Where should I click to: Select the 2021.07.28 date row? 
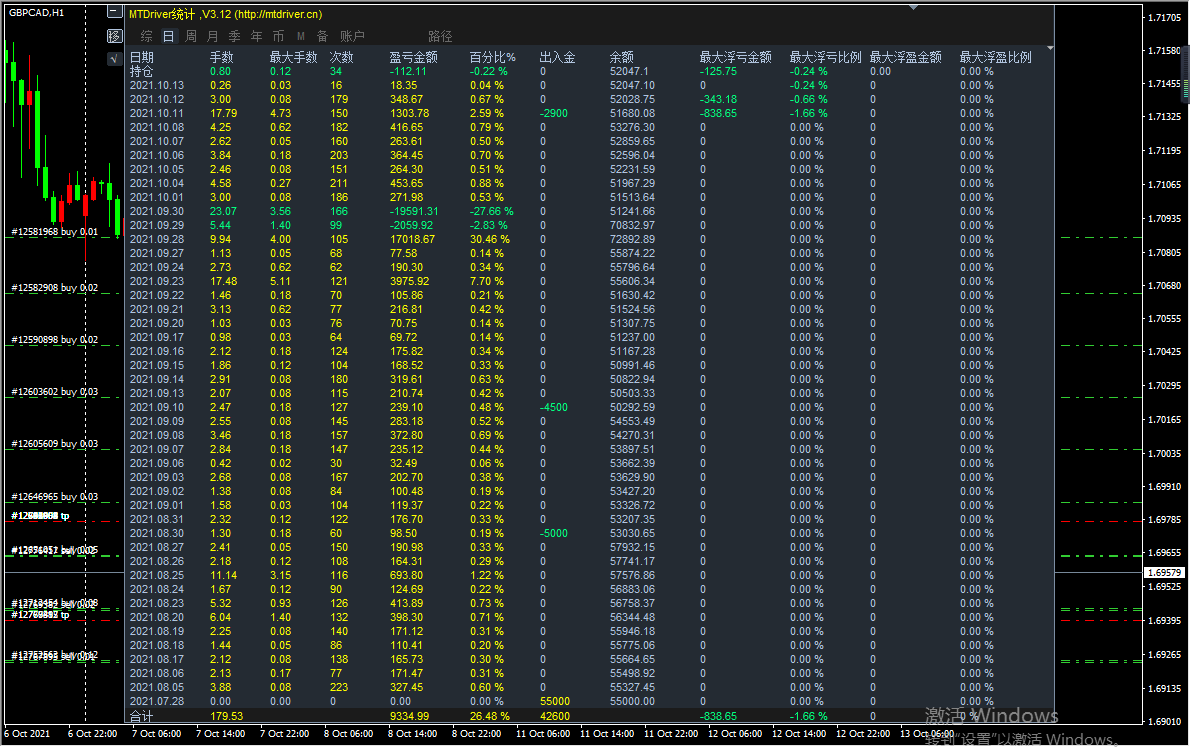[157, 701]
